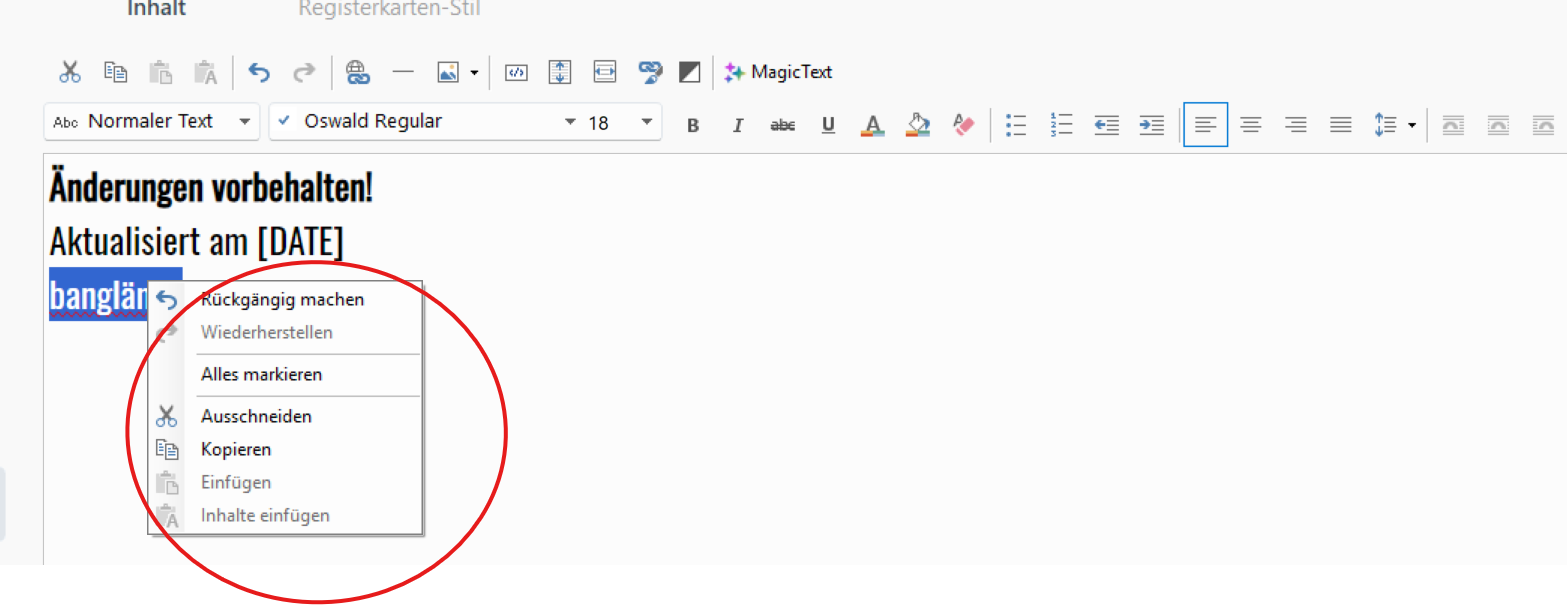Viewport: 1567px width, 605px height.
Task: Click the Aktualisiert am [DATE] text line
Action: [x=196, y=241]
